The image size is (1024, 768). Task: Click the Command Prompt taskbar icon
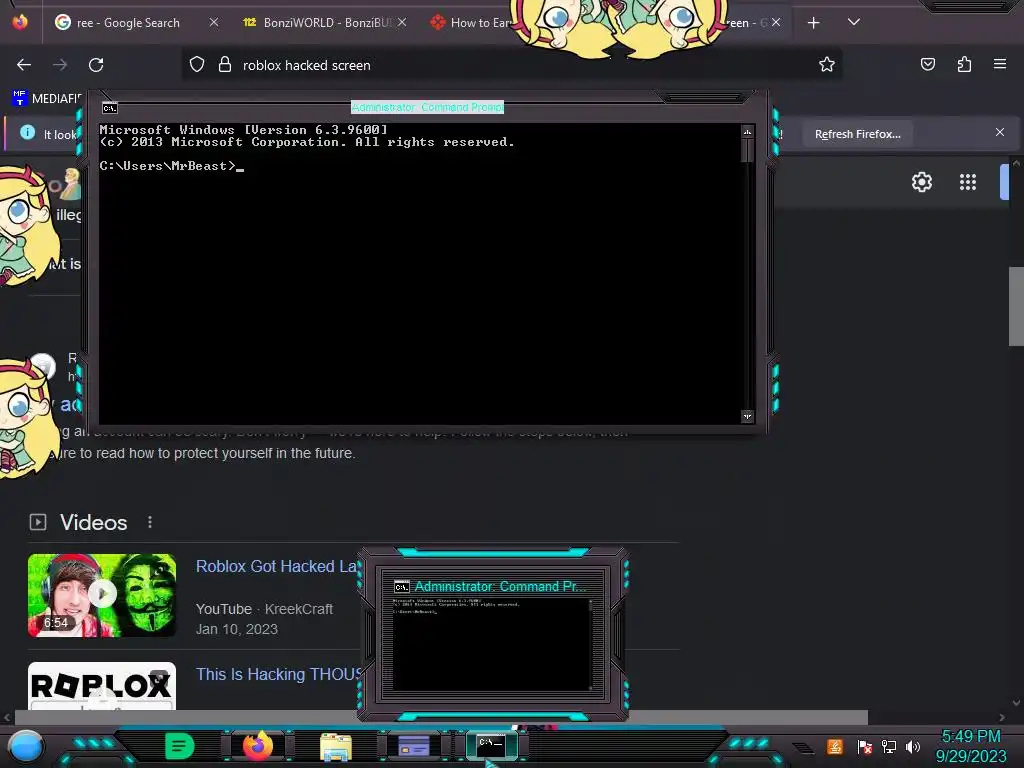tap(491, 746)
